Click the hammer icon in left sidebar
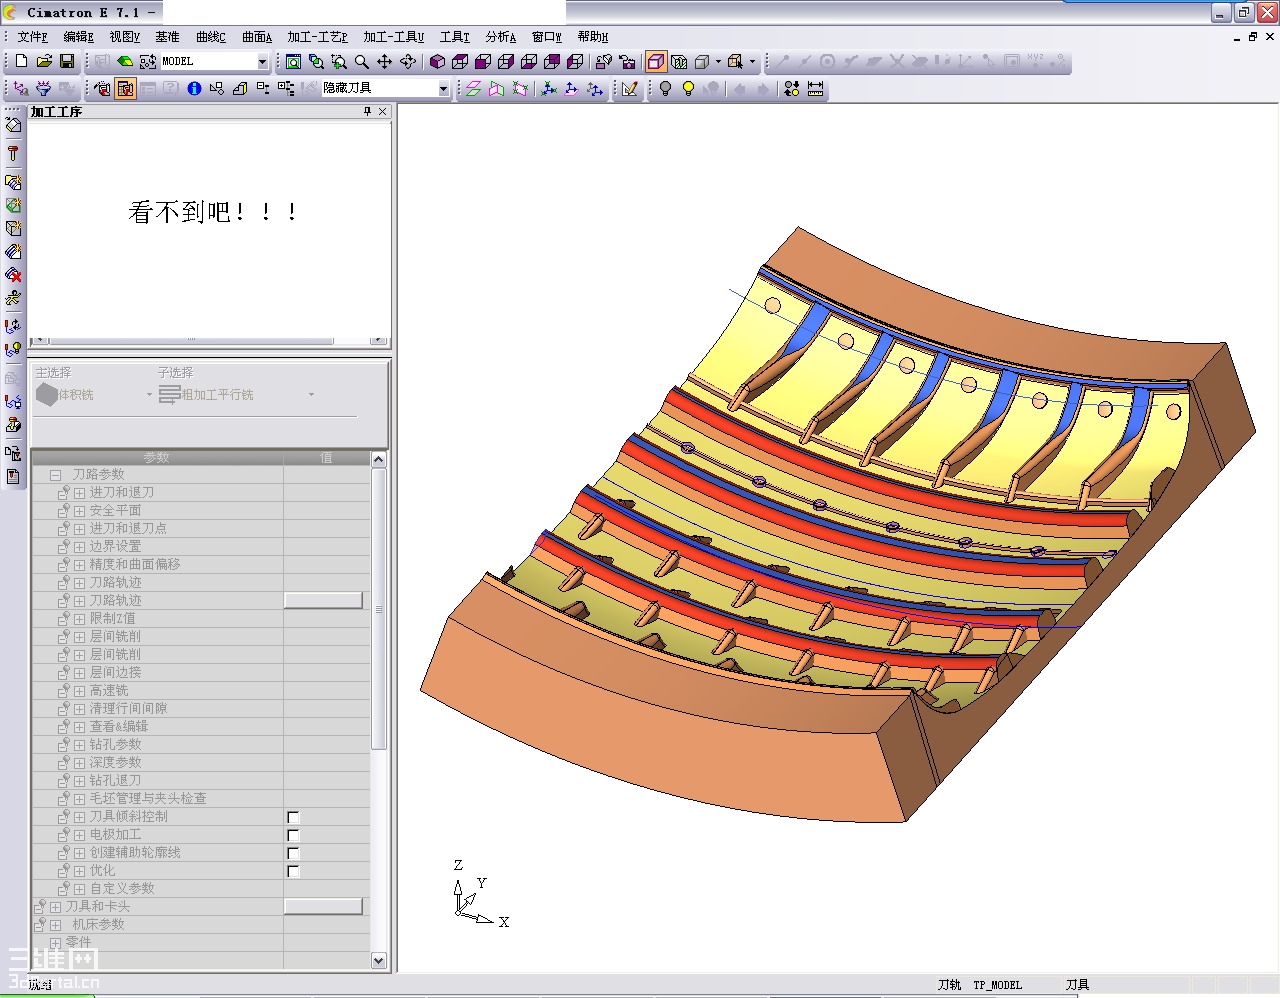The width and height of the screenshot is (1280, 998). coord(13,153)
